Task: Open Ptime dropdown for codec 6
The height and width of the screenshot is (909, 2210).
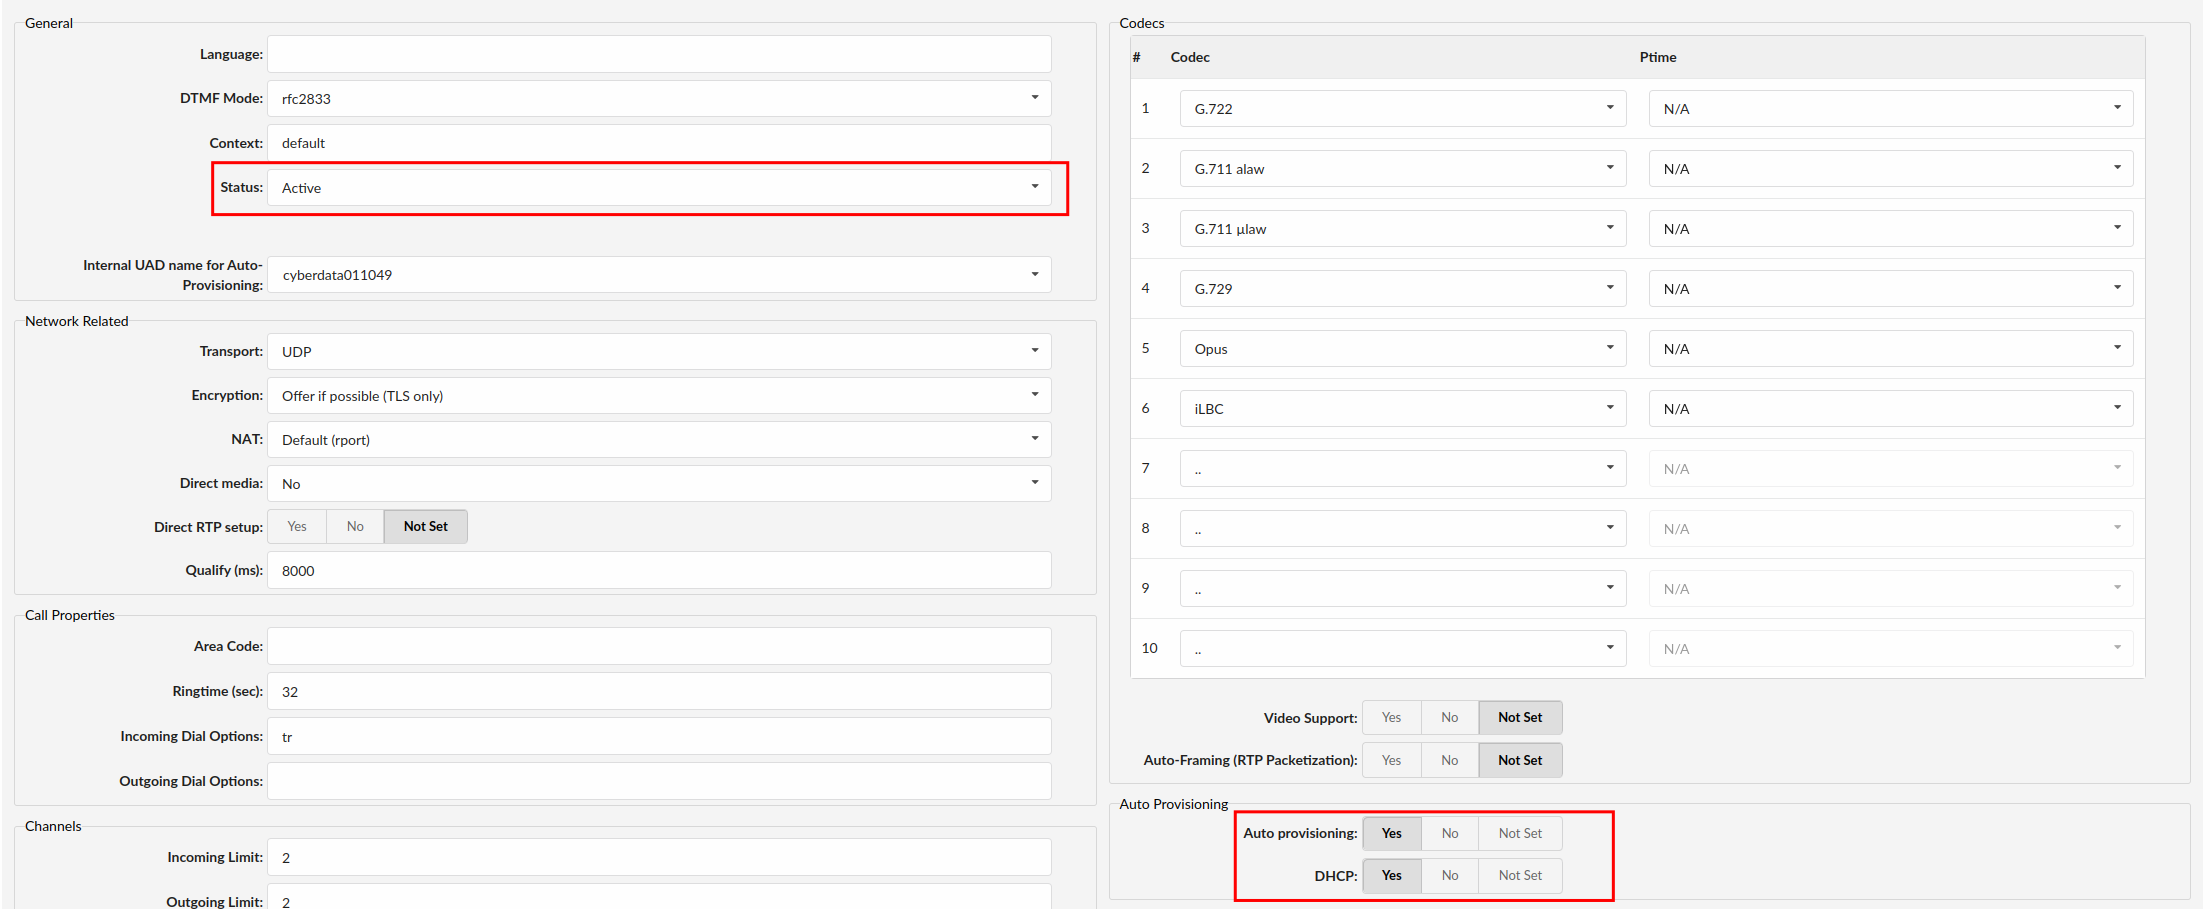Action: (1891, 409)
